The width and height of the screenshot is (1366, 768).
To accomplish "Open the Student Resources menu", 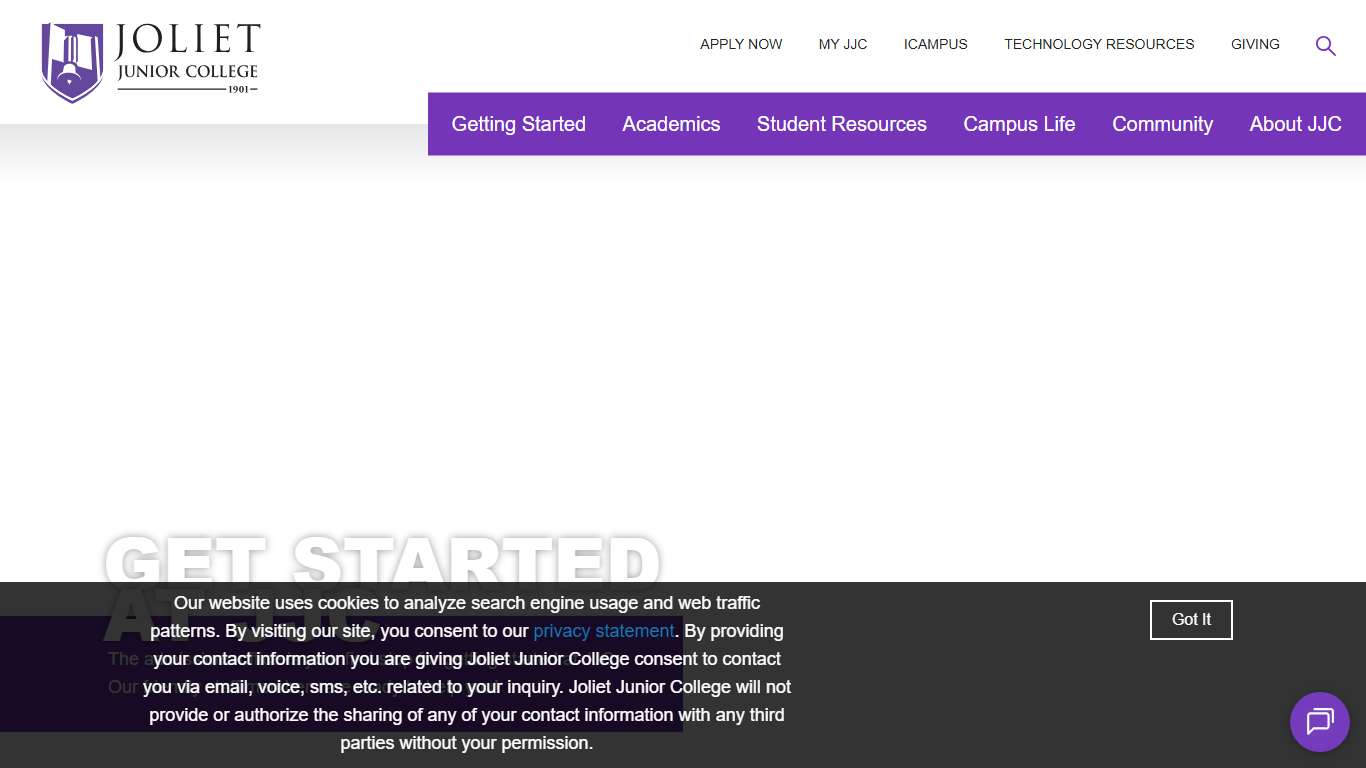I will [842, 124].
